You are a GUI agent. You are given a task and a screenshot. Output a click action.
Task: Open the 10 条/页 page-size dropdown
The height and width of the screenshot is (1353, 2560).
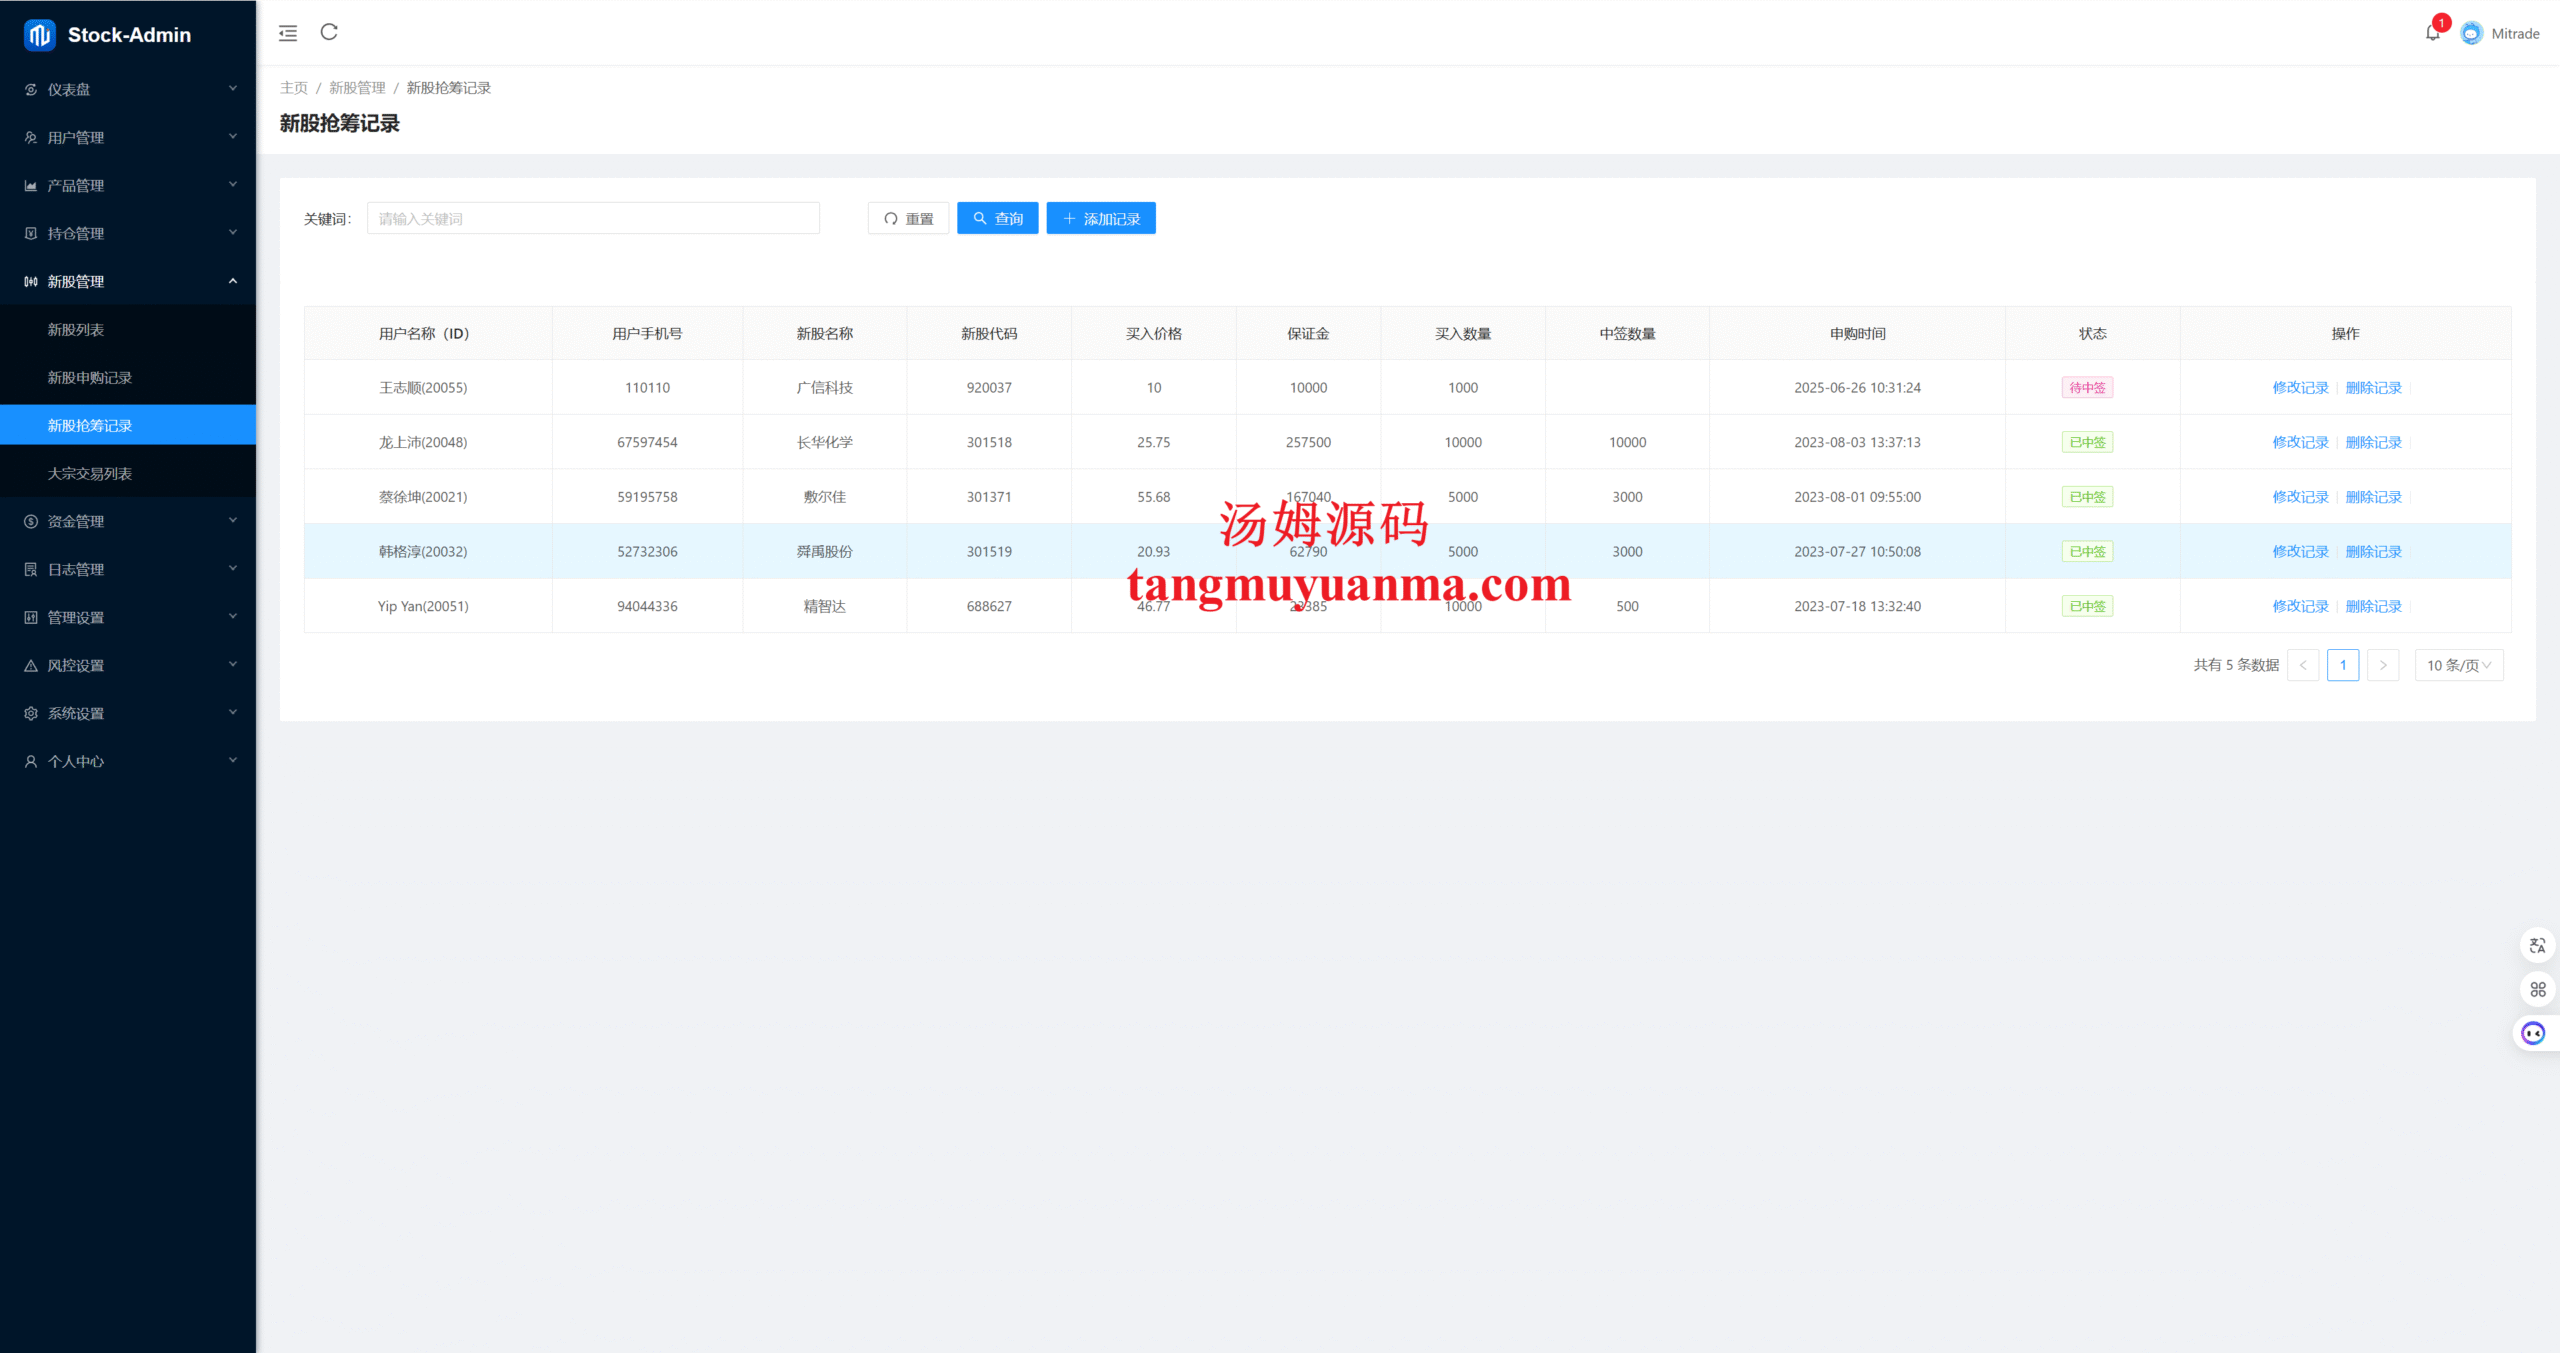coord(2458,665)
